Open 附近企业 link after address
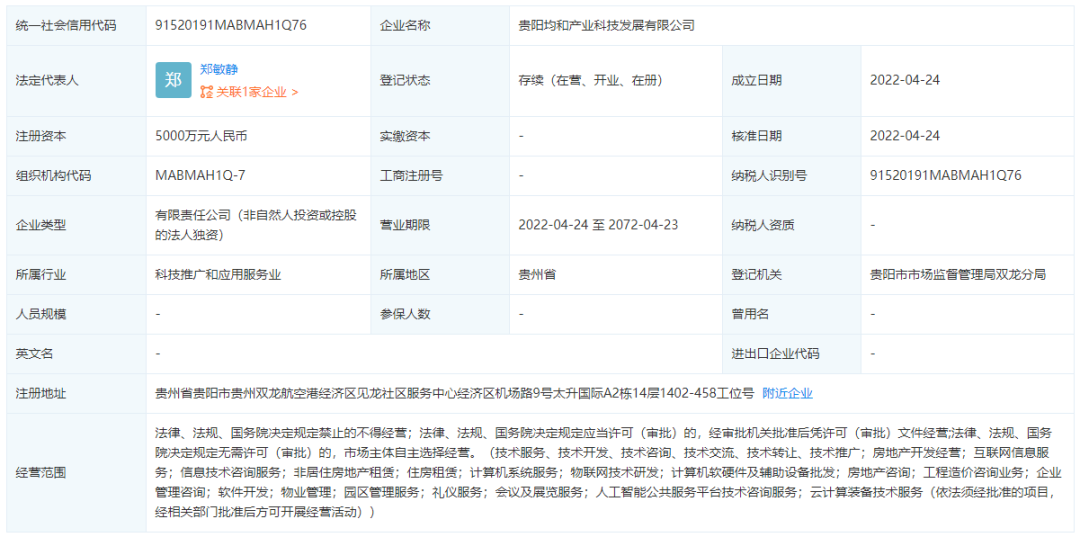The image size is (1080, 537). coord(787,393)
